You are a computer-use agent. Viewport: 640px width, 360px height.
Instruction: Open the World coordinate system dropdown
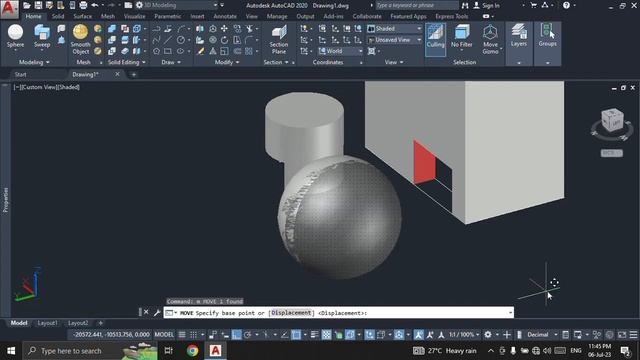(x=340, y=51)
